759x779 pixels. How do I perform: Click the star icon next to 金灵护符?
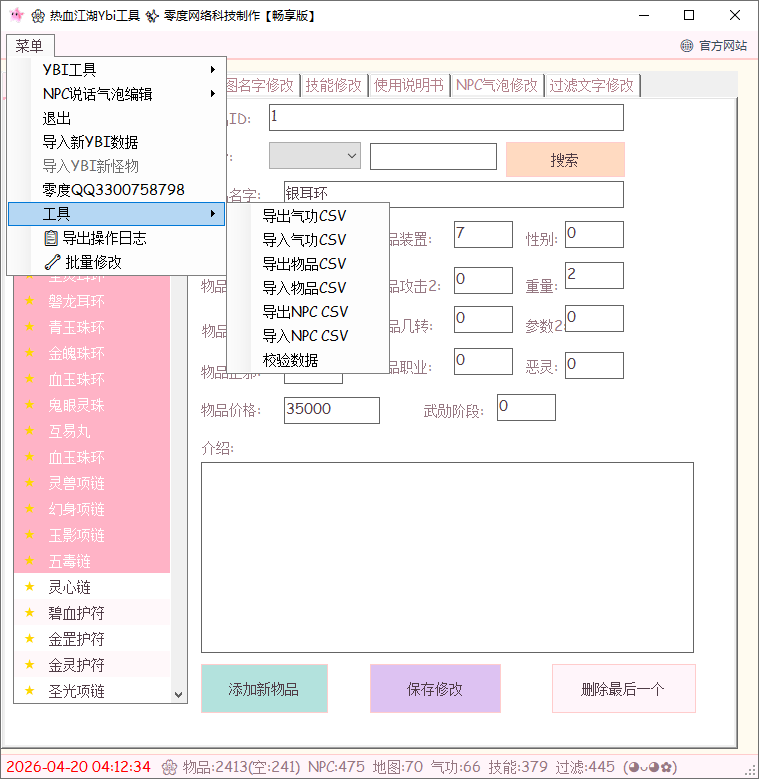click(29, 665)
